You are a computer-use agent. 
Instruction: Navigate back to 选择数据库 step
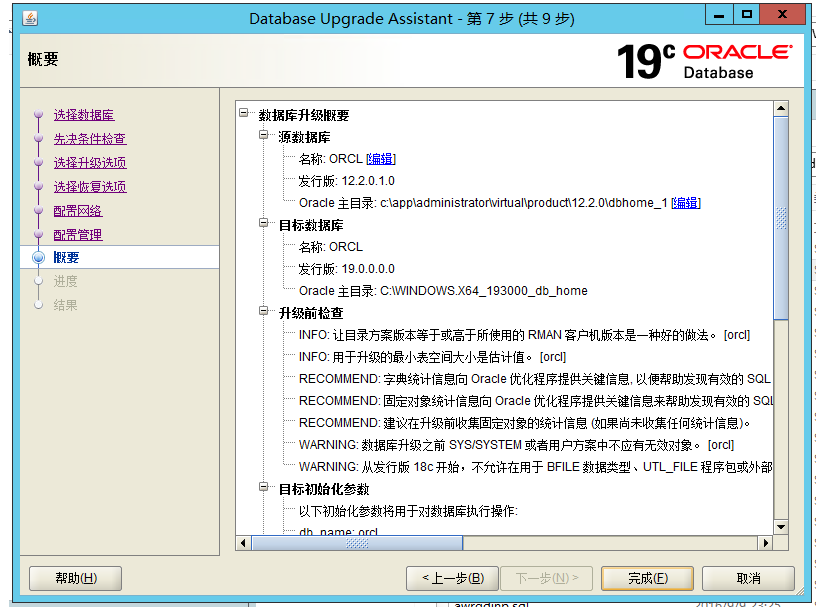84,113
